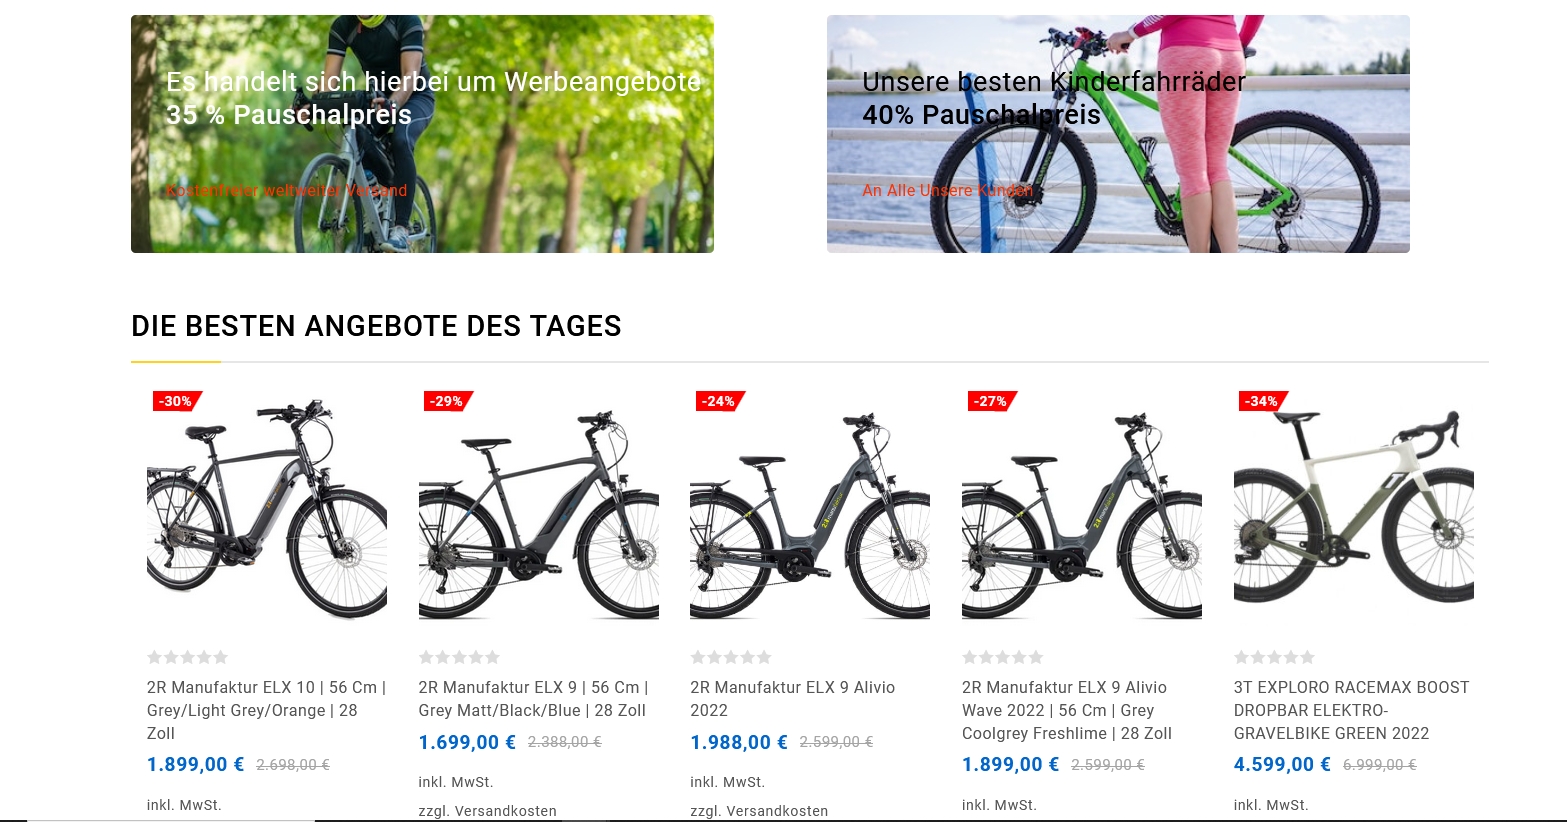
Task: Click star rating under ELX 9 Alivio 2022
Action: [731, 657]
